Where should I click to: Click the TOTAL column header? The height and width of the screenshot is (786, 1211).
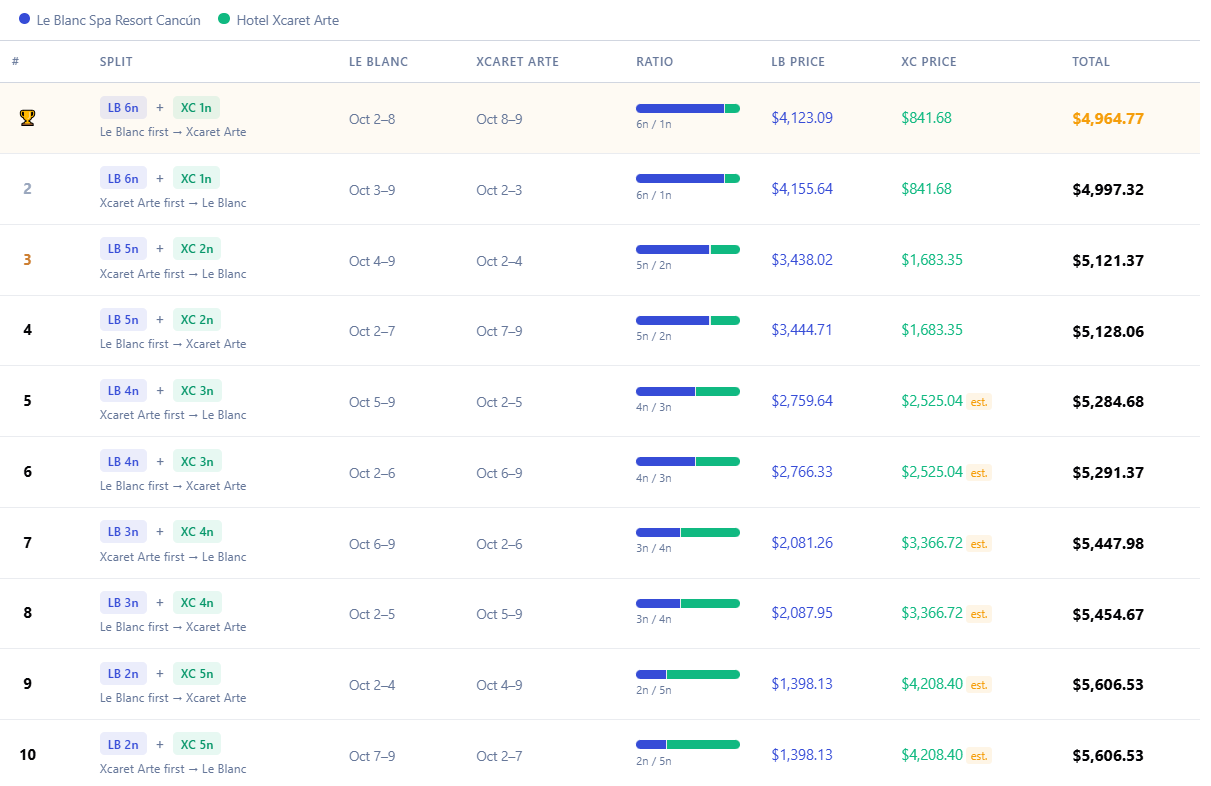click(x=1091, y=62)
